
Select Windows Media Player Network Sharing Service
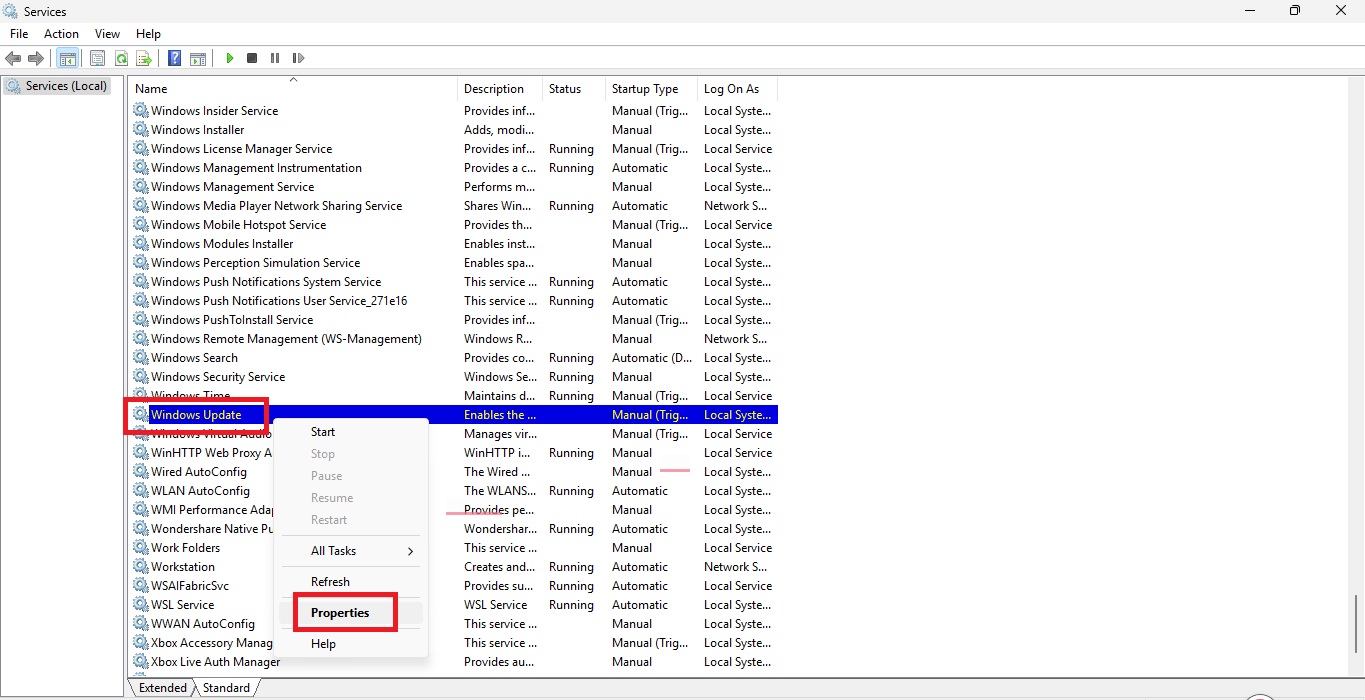(x=454, y=206)
